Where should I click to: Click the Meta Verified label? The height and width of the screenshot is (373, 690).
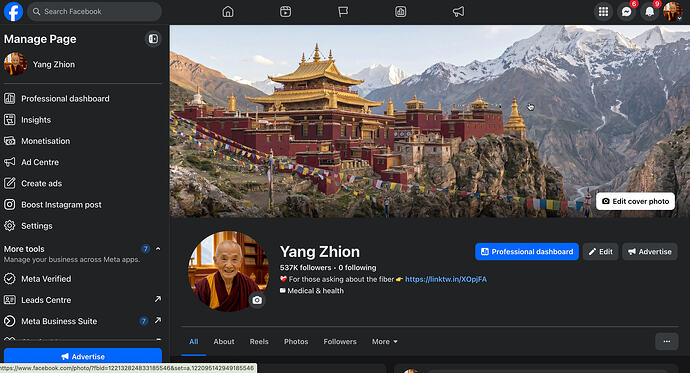tap(46, 279)
